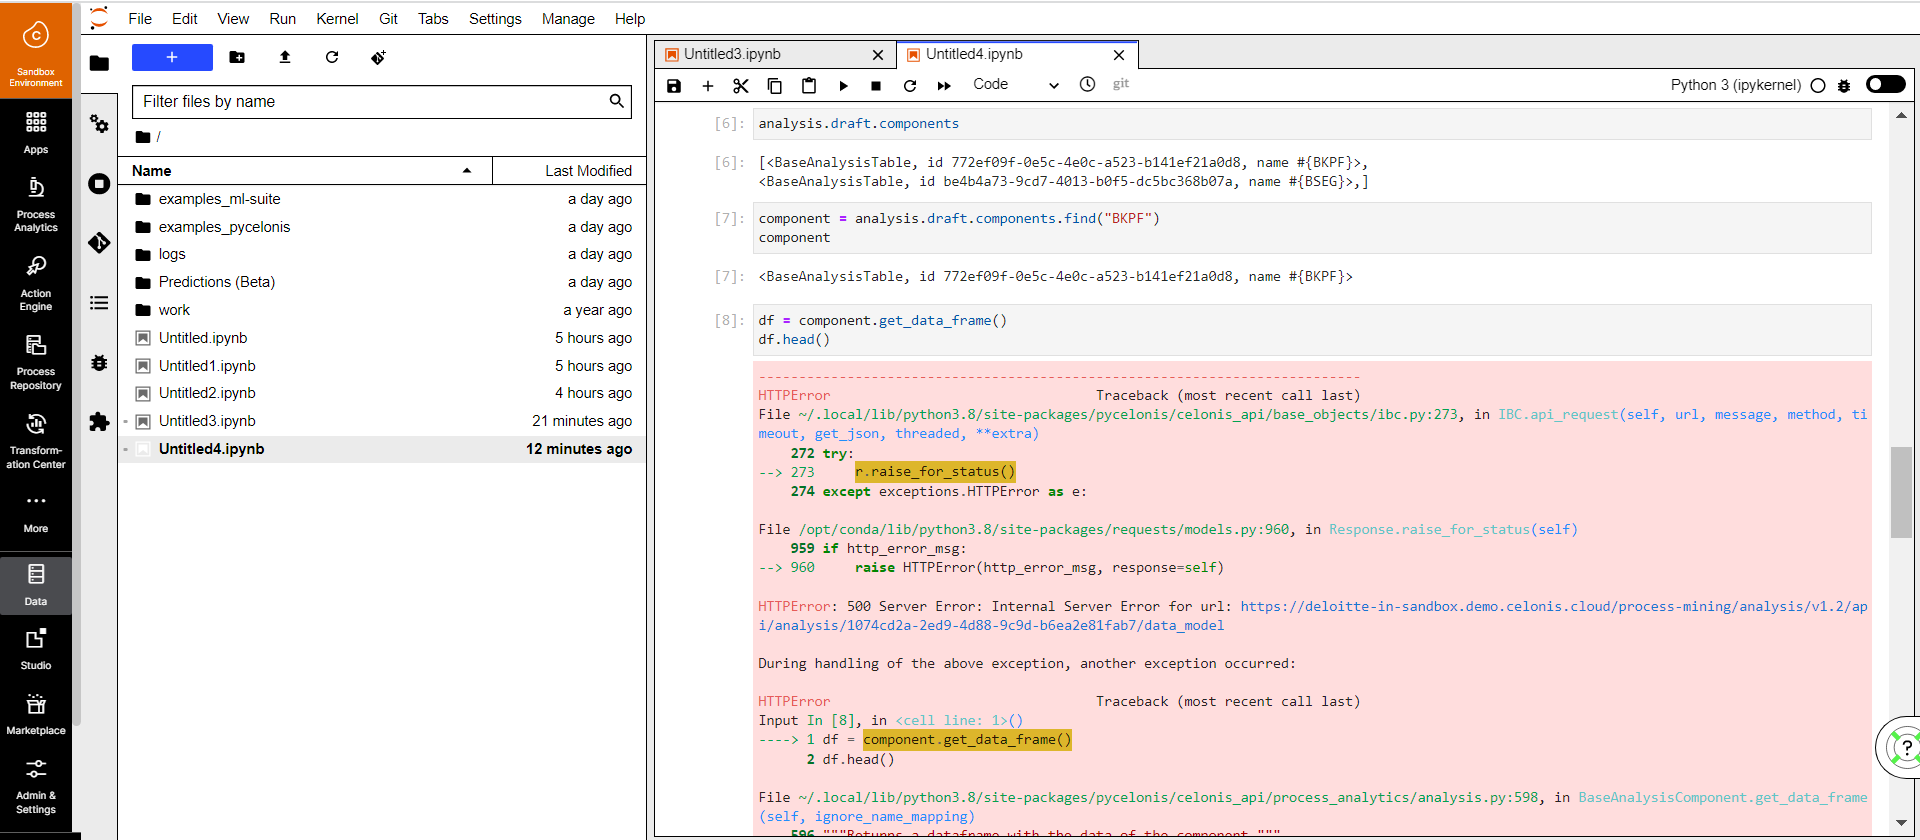Select the examples_ml-suite folder

pyautogui.click(x=382, y=199)
